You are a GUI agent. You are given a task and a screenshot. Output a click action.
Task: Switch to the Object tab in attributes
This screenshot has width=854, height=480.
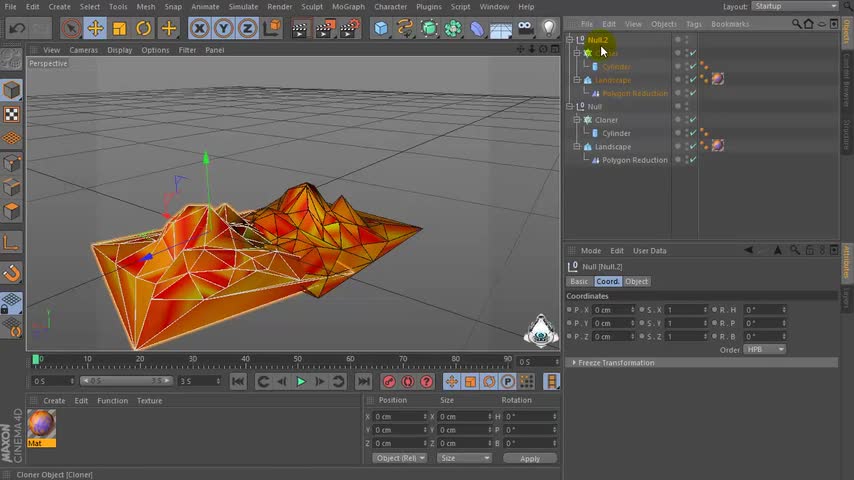(636, 282)
